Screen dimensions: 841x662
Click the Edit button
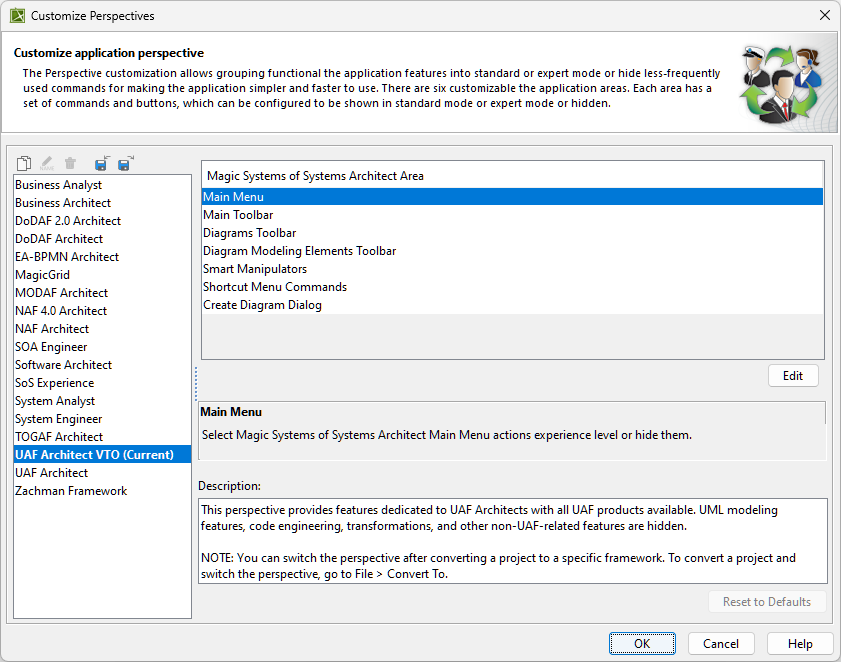tap(793, 376)
